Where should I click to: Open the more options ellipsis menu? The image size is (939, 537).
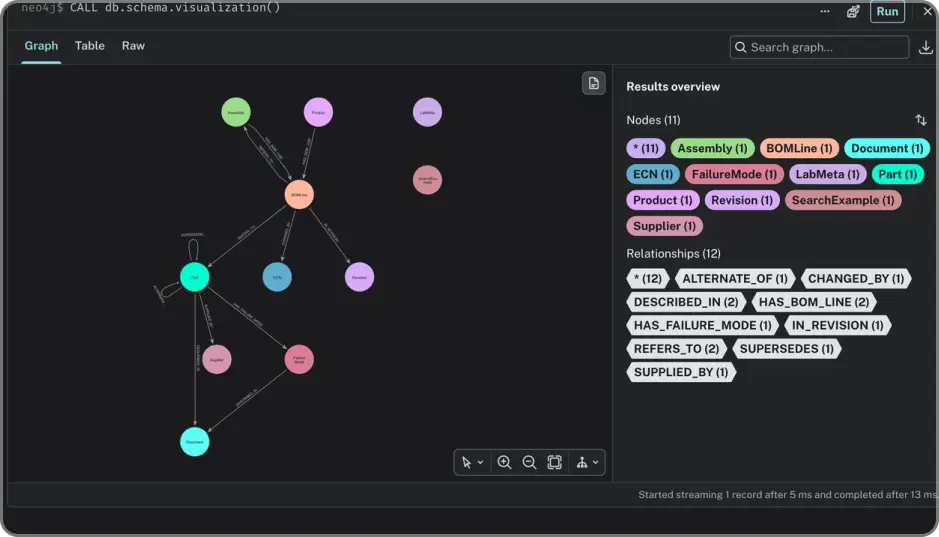(825, 11)
